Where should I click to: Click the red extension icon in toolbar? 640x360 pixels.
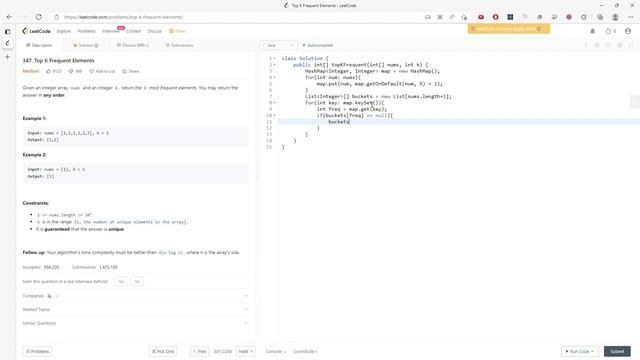click(x=481, y=17)
